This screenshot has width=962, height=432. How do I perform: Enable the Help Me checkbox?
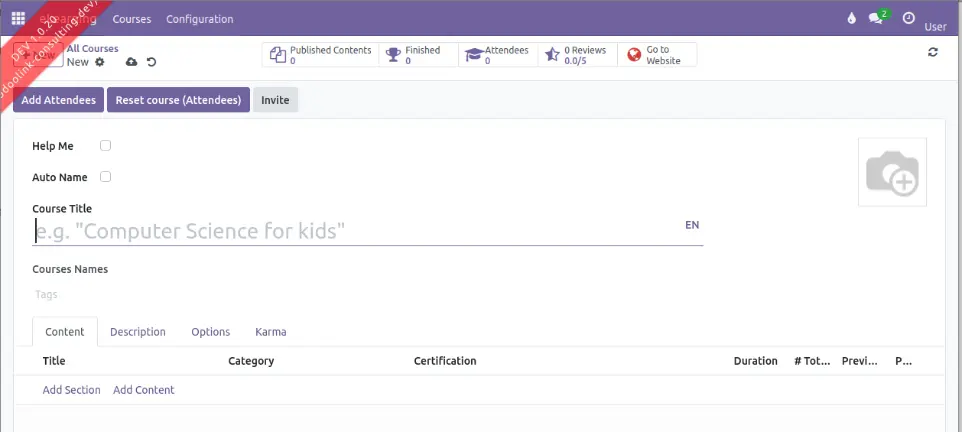point(105,146)
